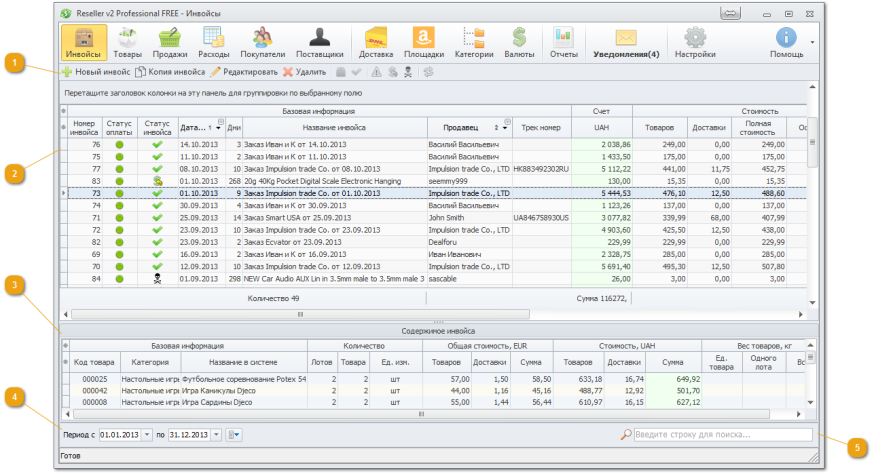Open the Товары (Goods) section
The height and width of the screenshot is (474, 874).
click(127, 42)
